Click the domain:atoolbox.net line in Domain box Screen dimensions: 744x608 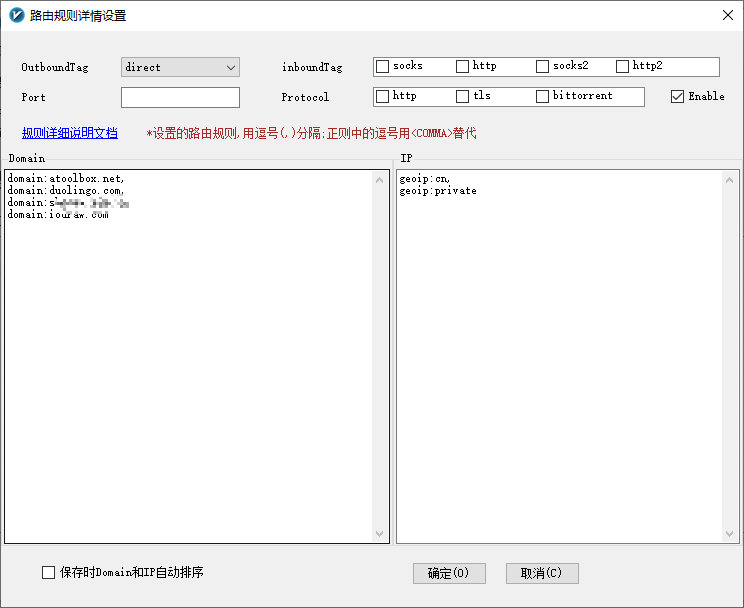click(x=66, y=178)
